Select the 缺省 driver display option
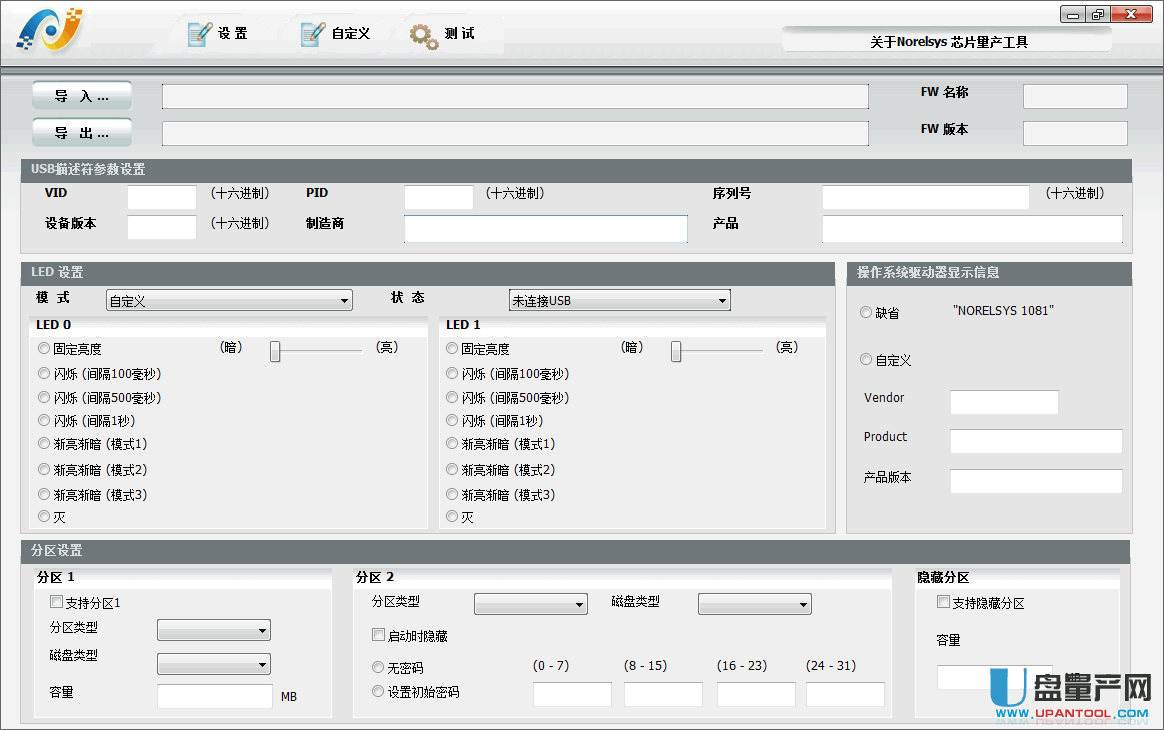Image resolution: width=1164 pixels, height=730 pixels. coord(865,312)
